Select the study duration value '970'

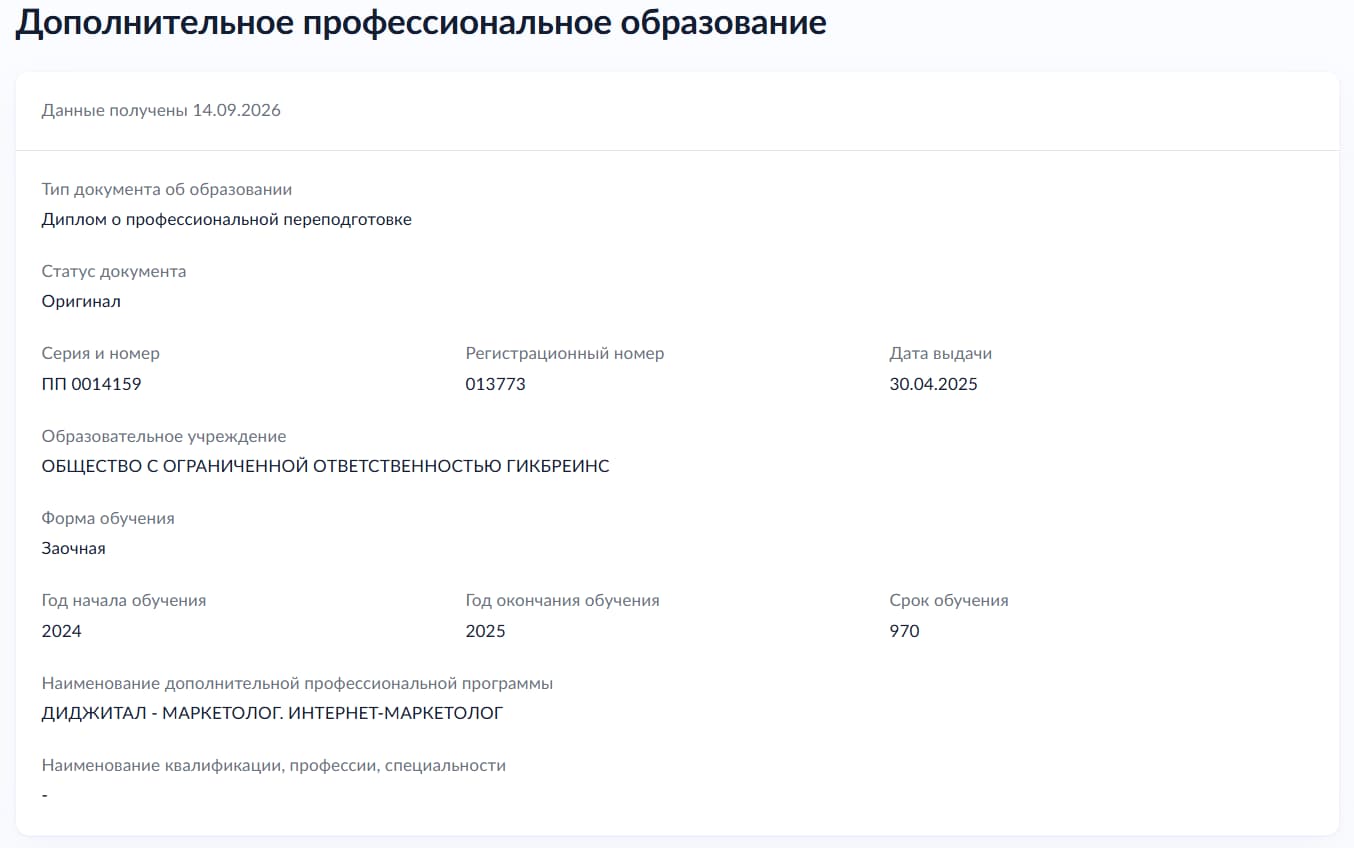[x=905, y=631]
